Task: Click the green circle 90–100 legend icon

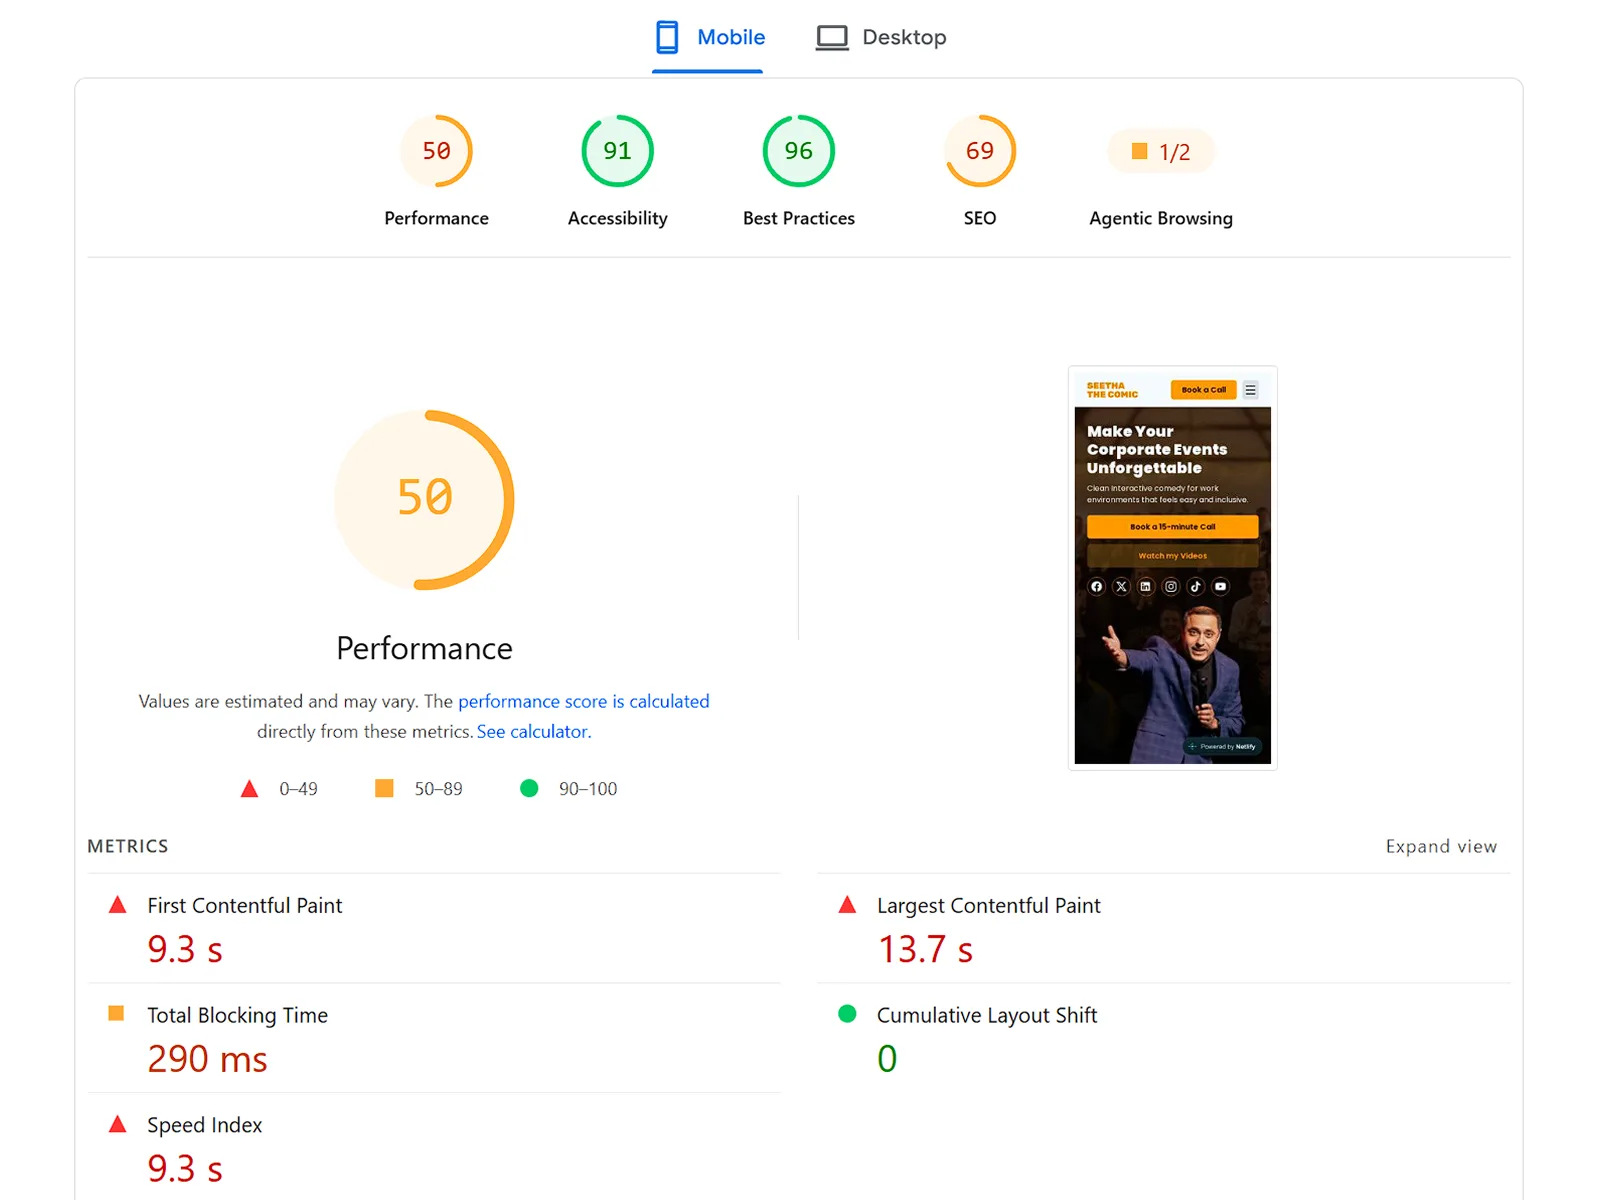Action: click(x=529, y=788)
